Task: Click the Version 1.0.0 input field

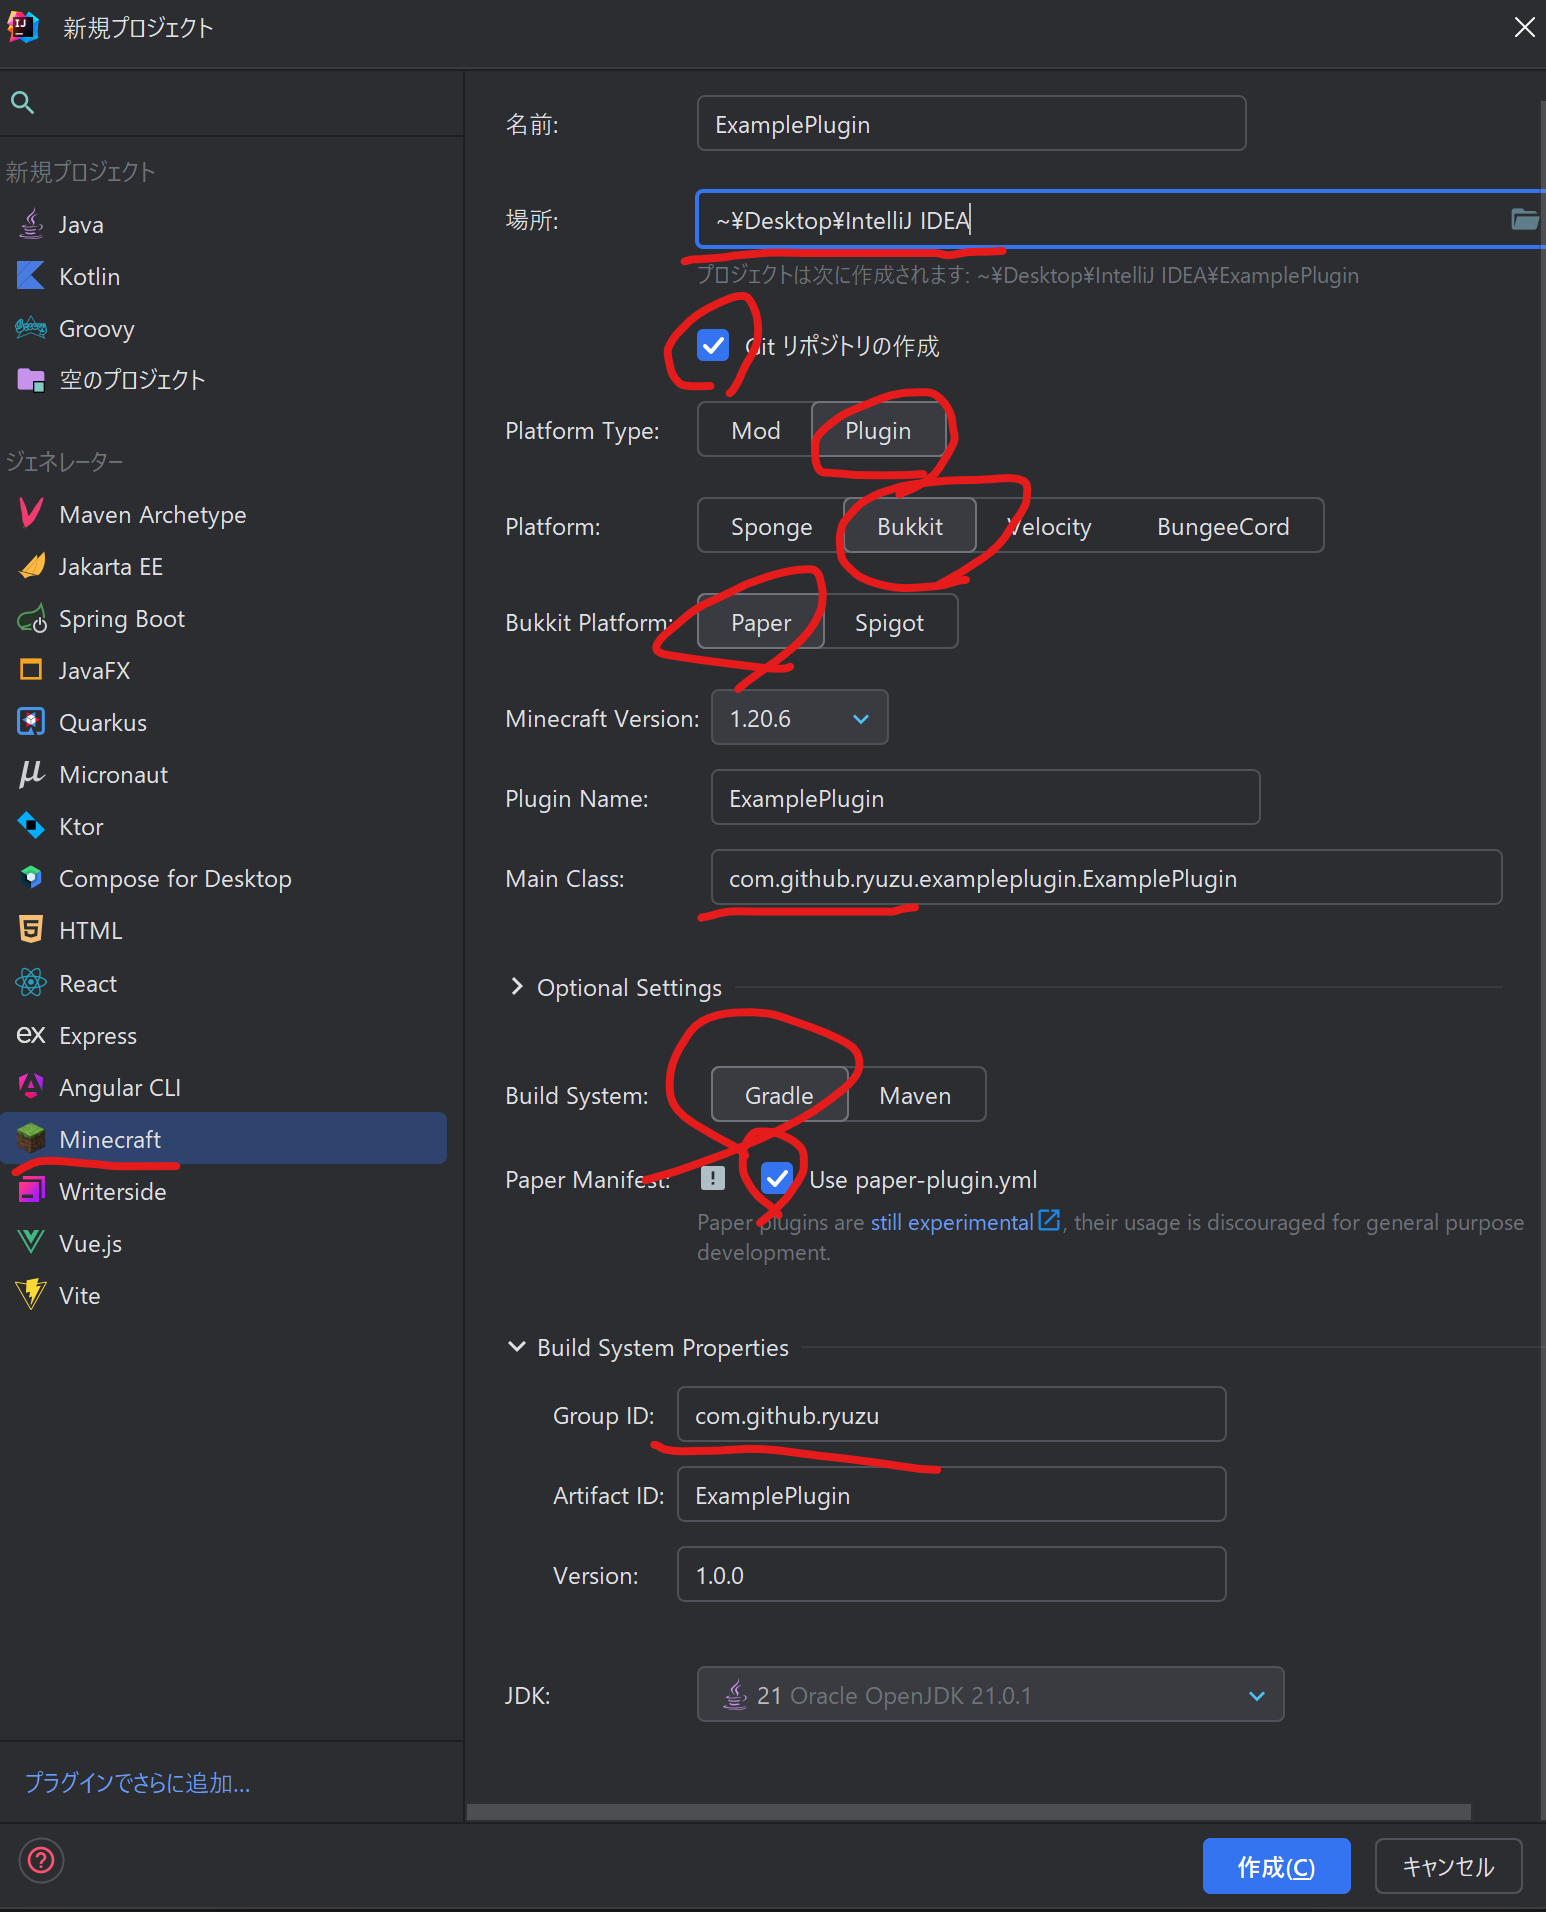Action: point(951,1574)
